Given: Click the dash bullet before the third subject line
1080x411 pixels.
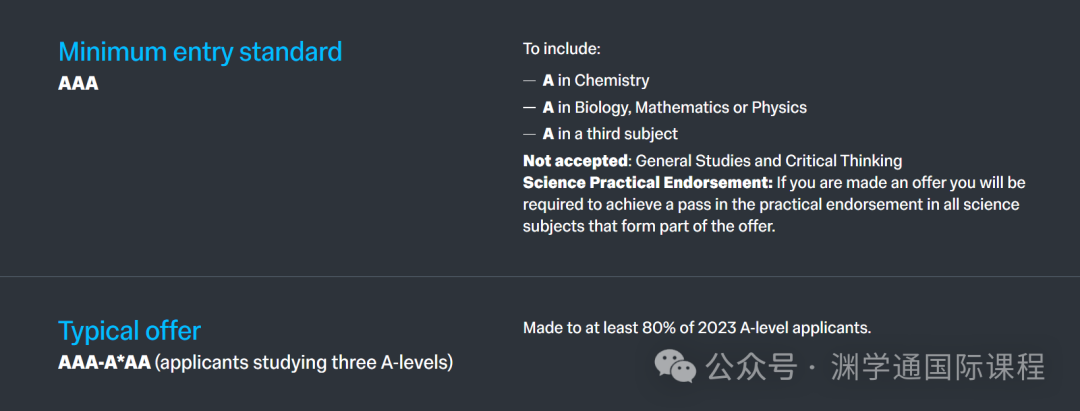Looking at the screenshot, I should (529, 134).
